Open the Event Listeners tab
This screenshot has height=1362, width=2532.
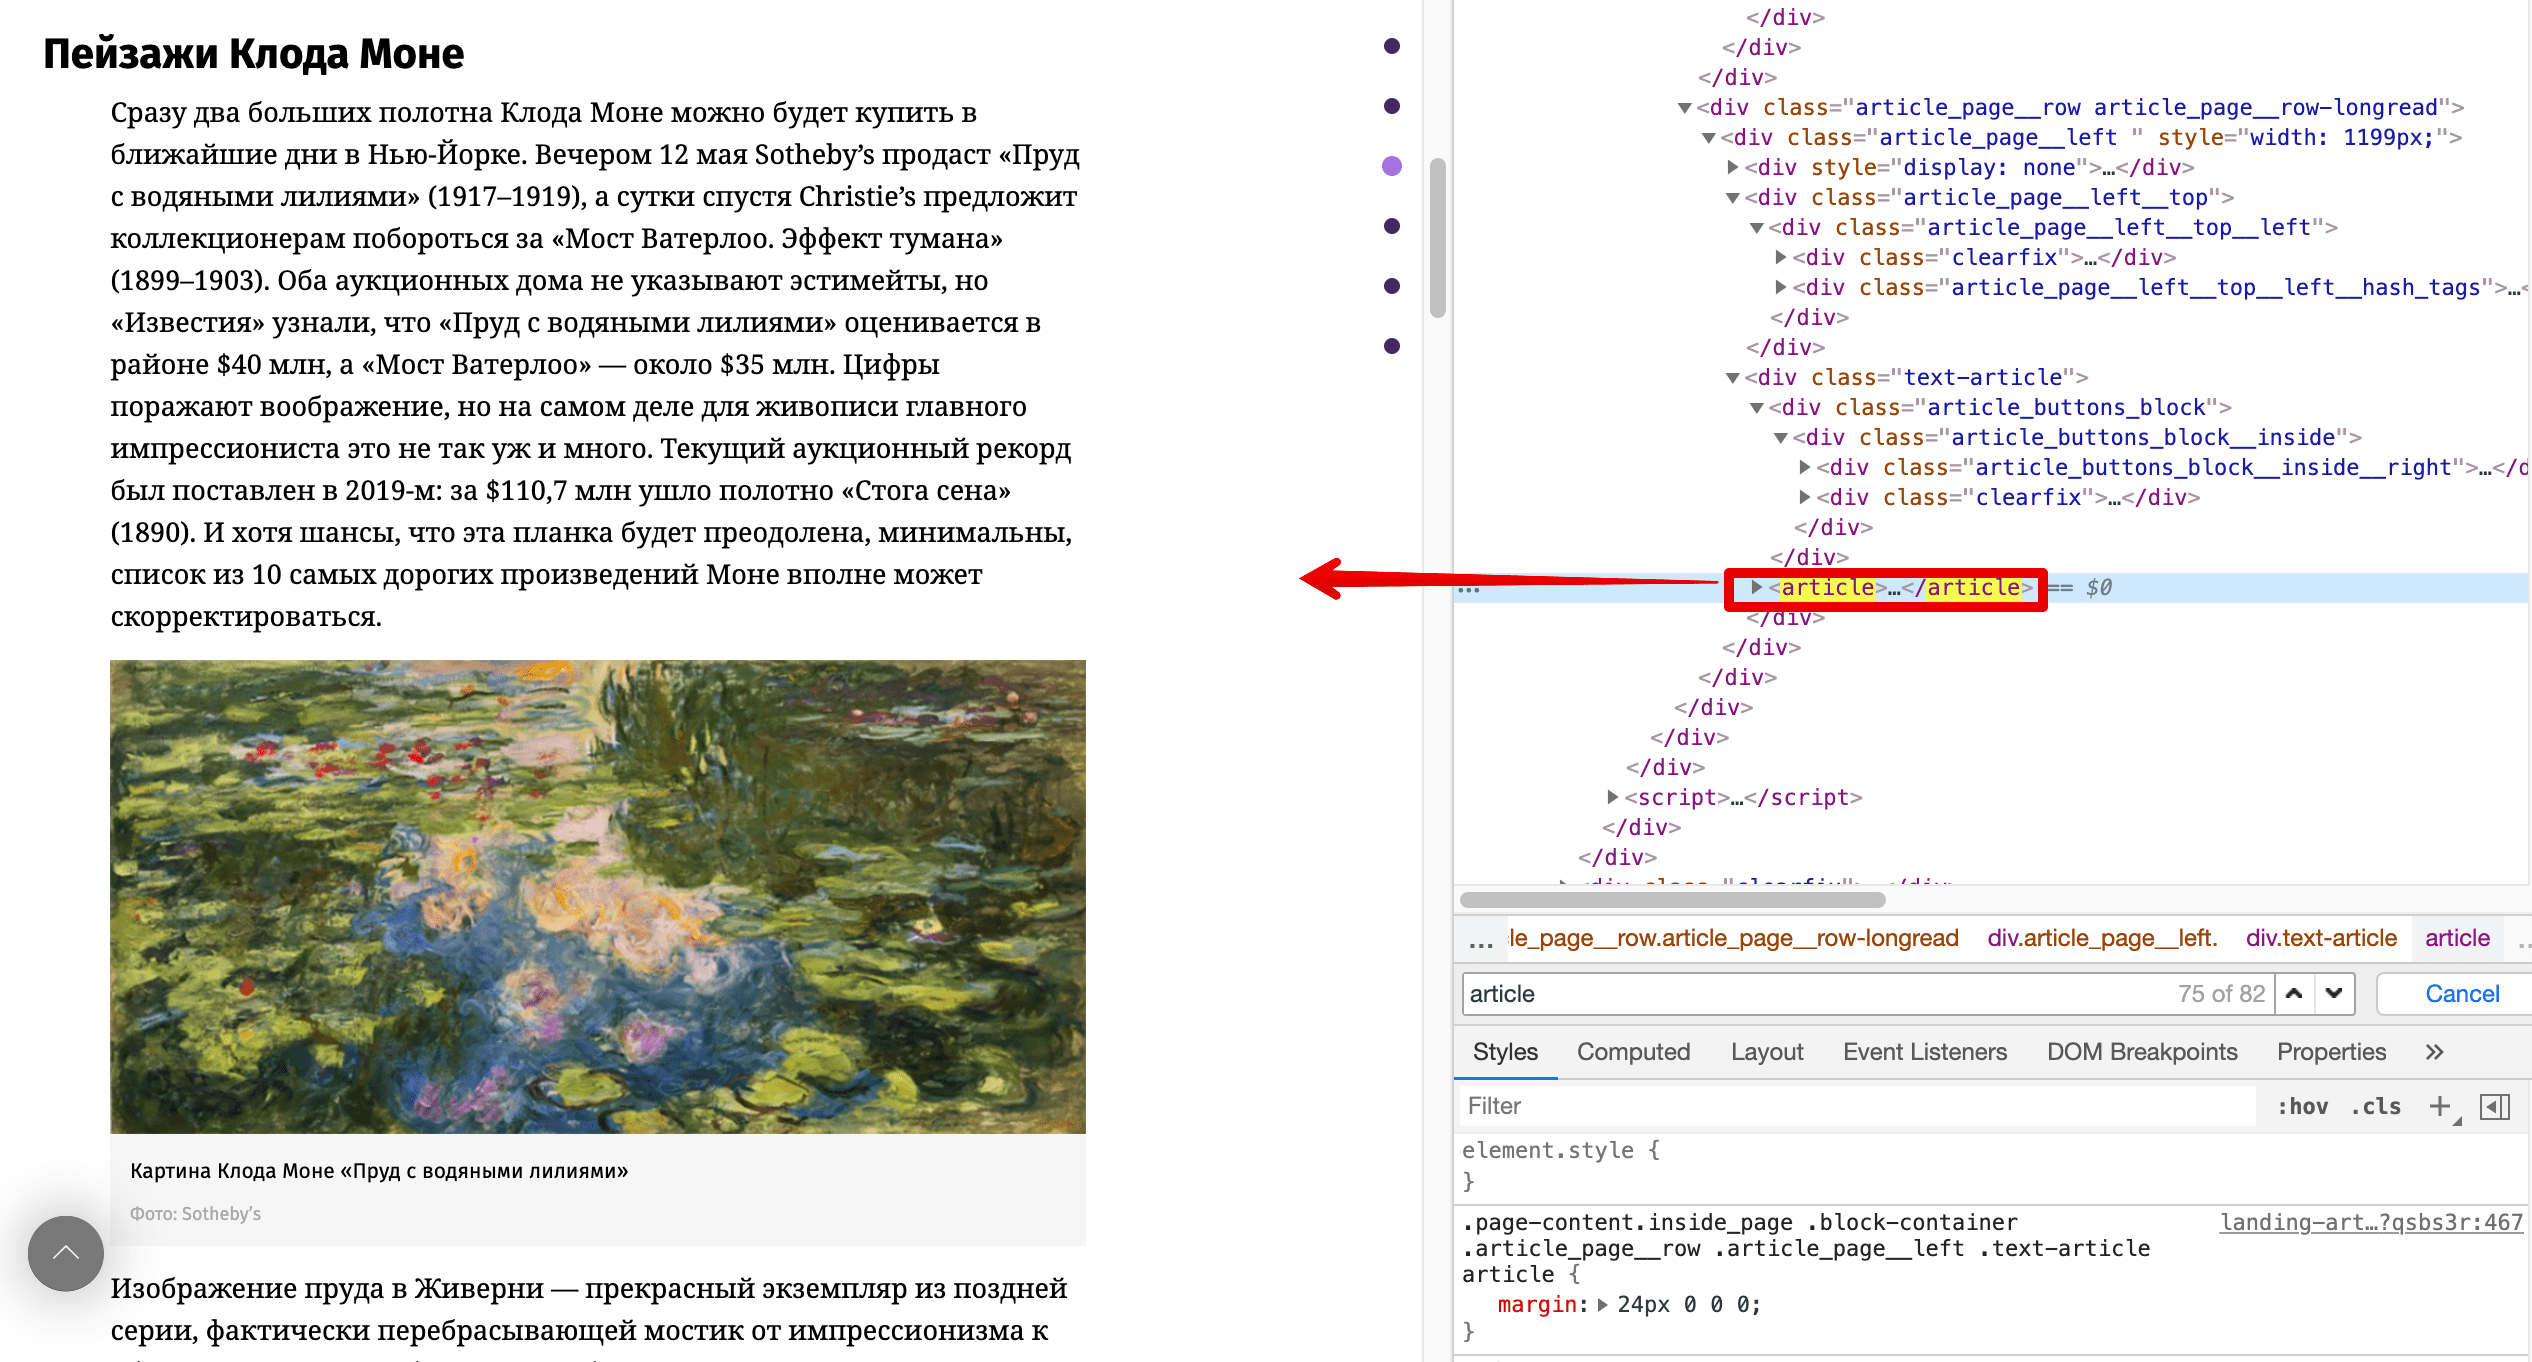coord(1925,1052)
